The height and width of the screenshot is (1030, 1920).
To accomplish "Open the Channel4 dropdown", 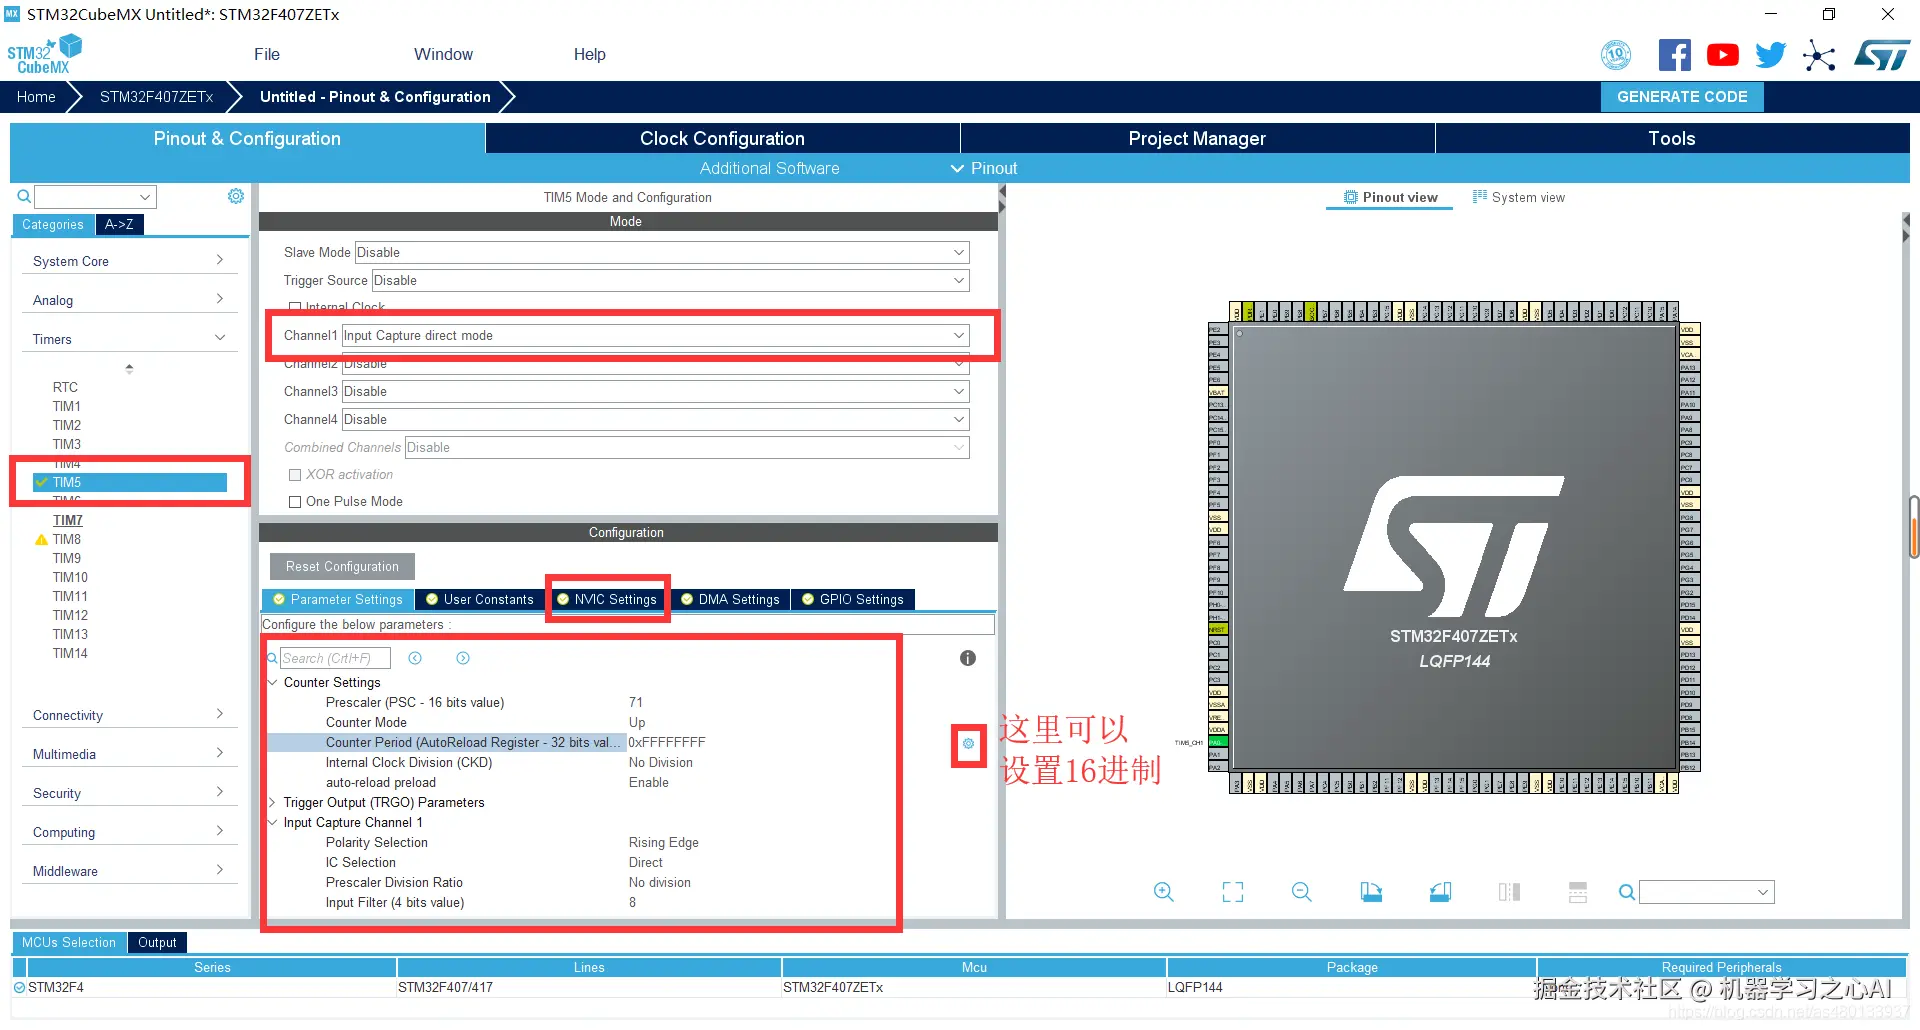I will [x=655, y=420].
